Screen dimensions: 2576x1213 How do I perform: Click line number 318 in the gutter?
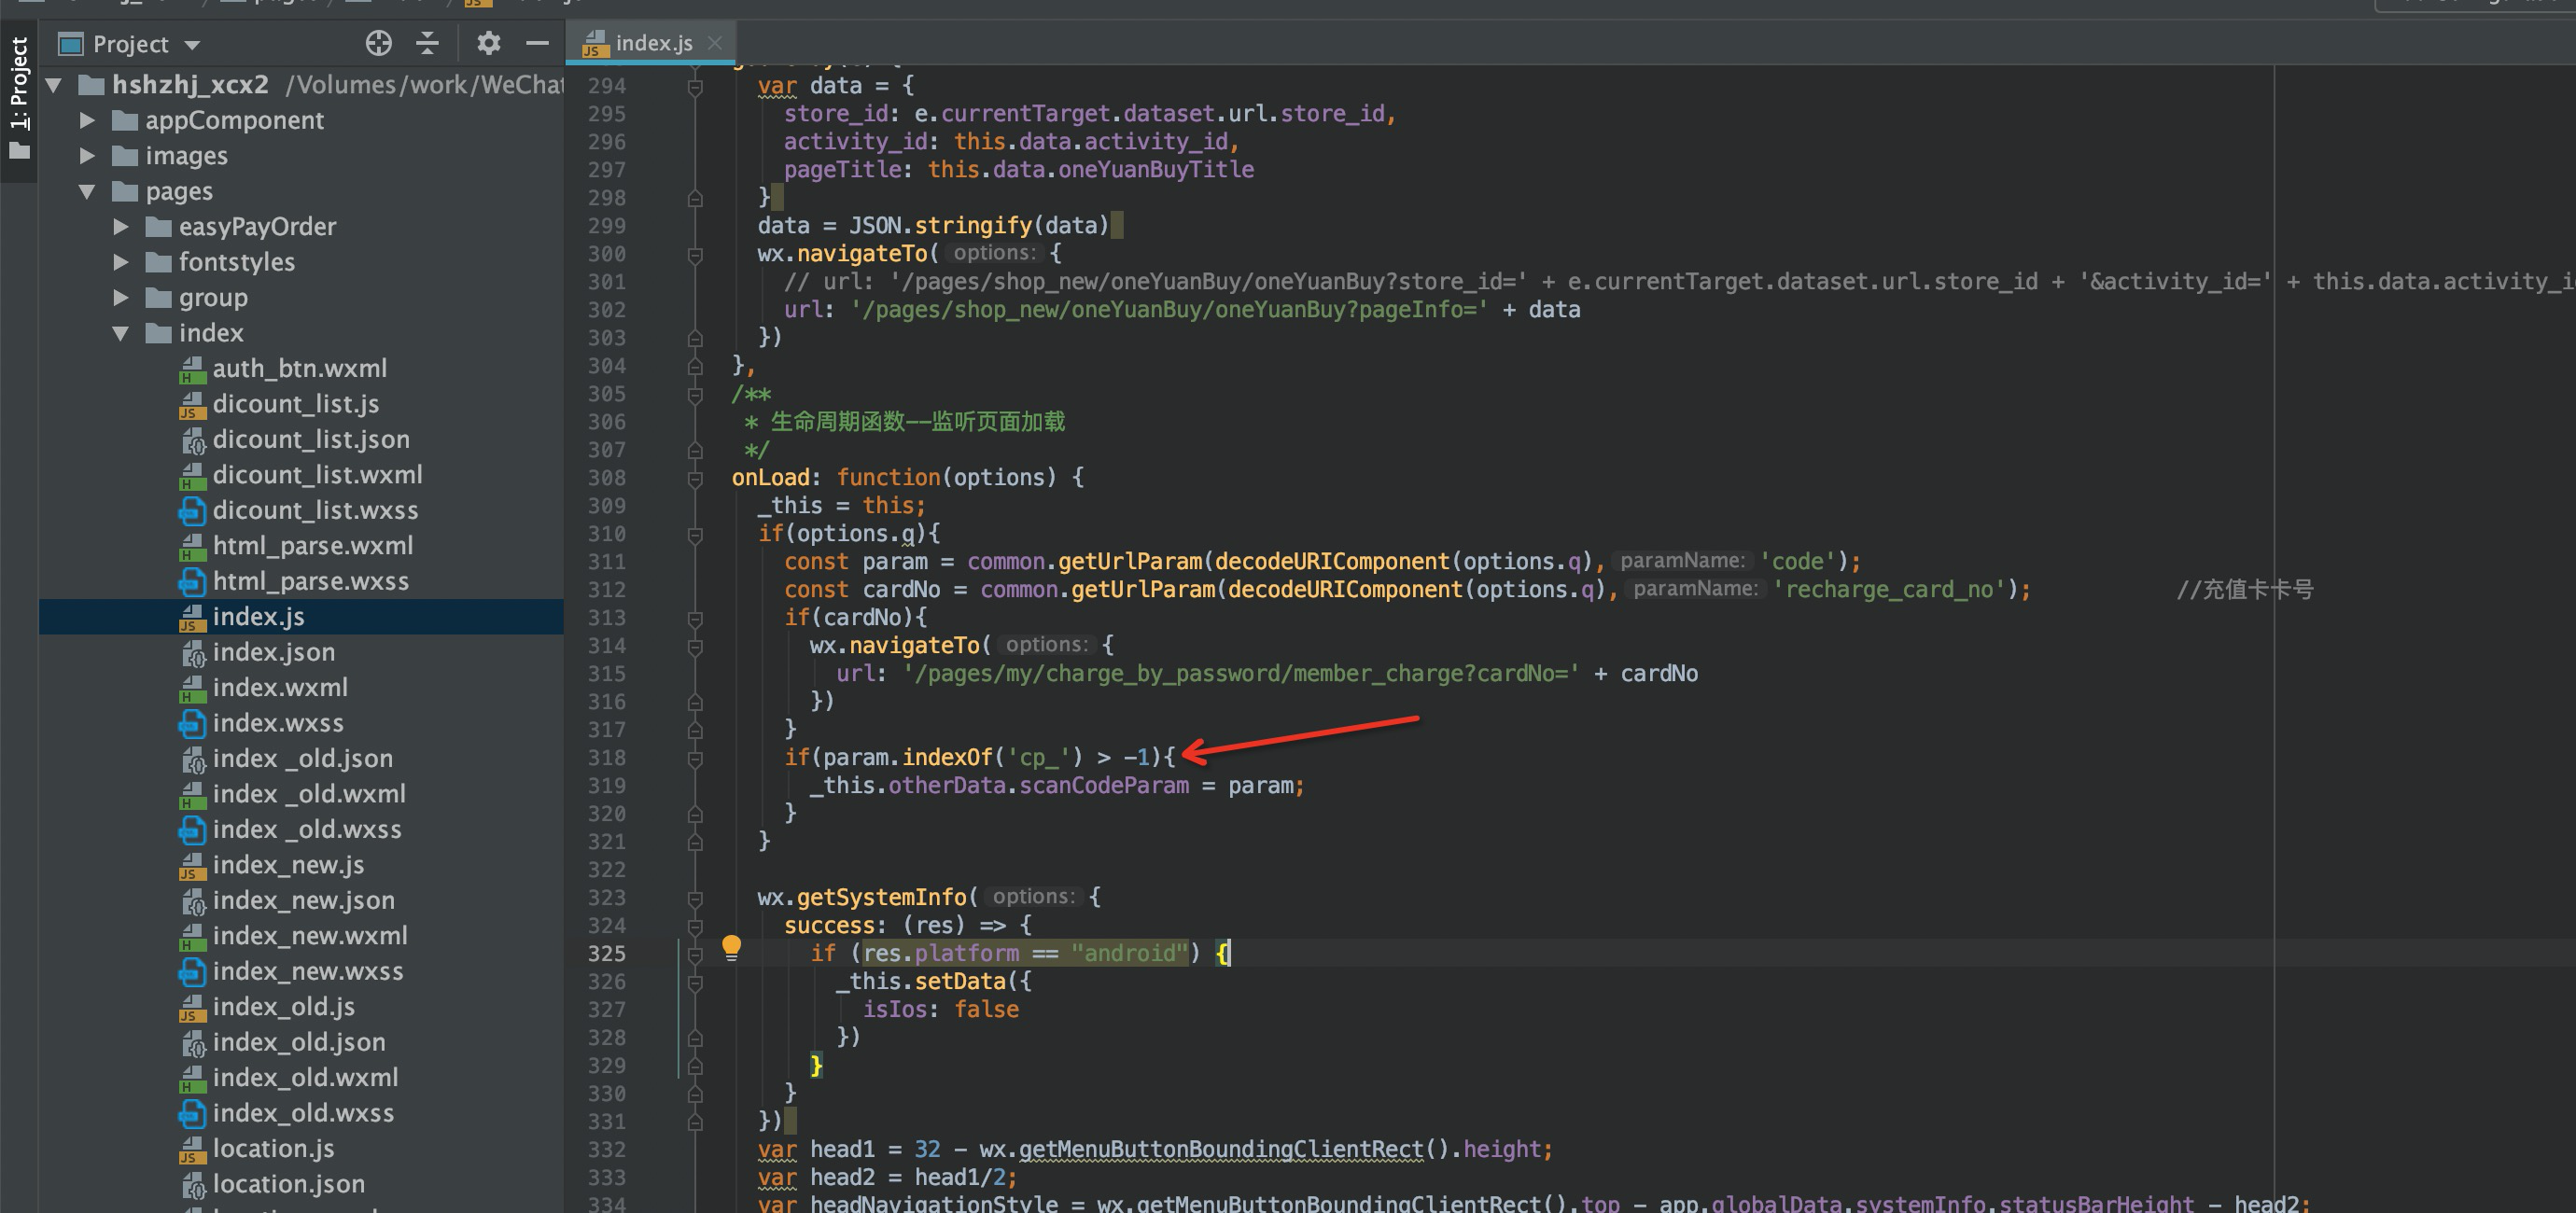click(x=606, y=758)
